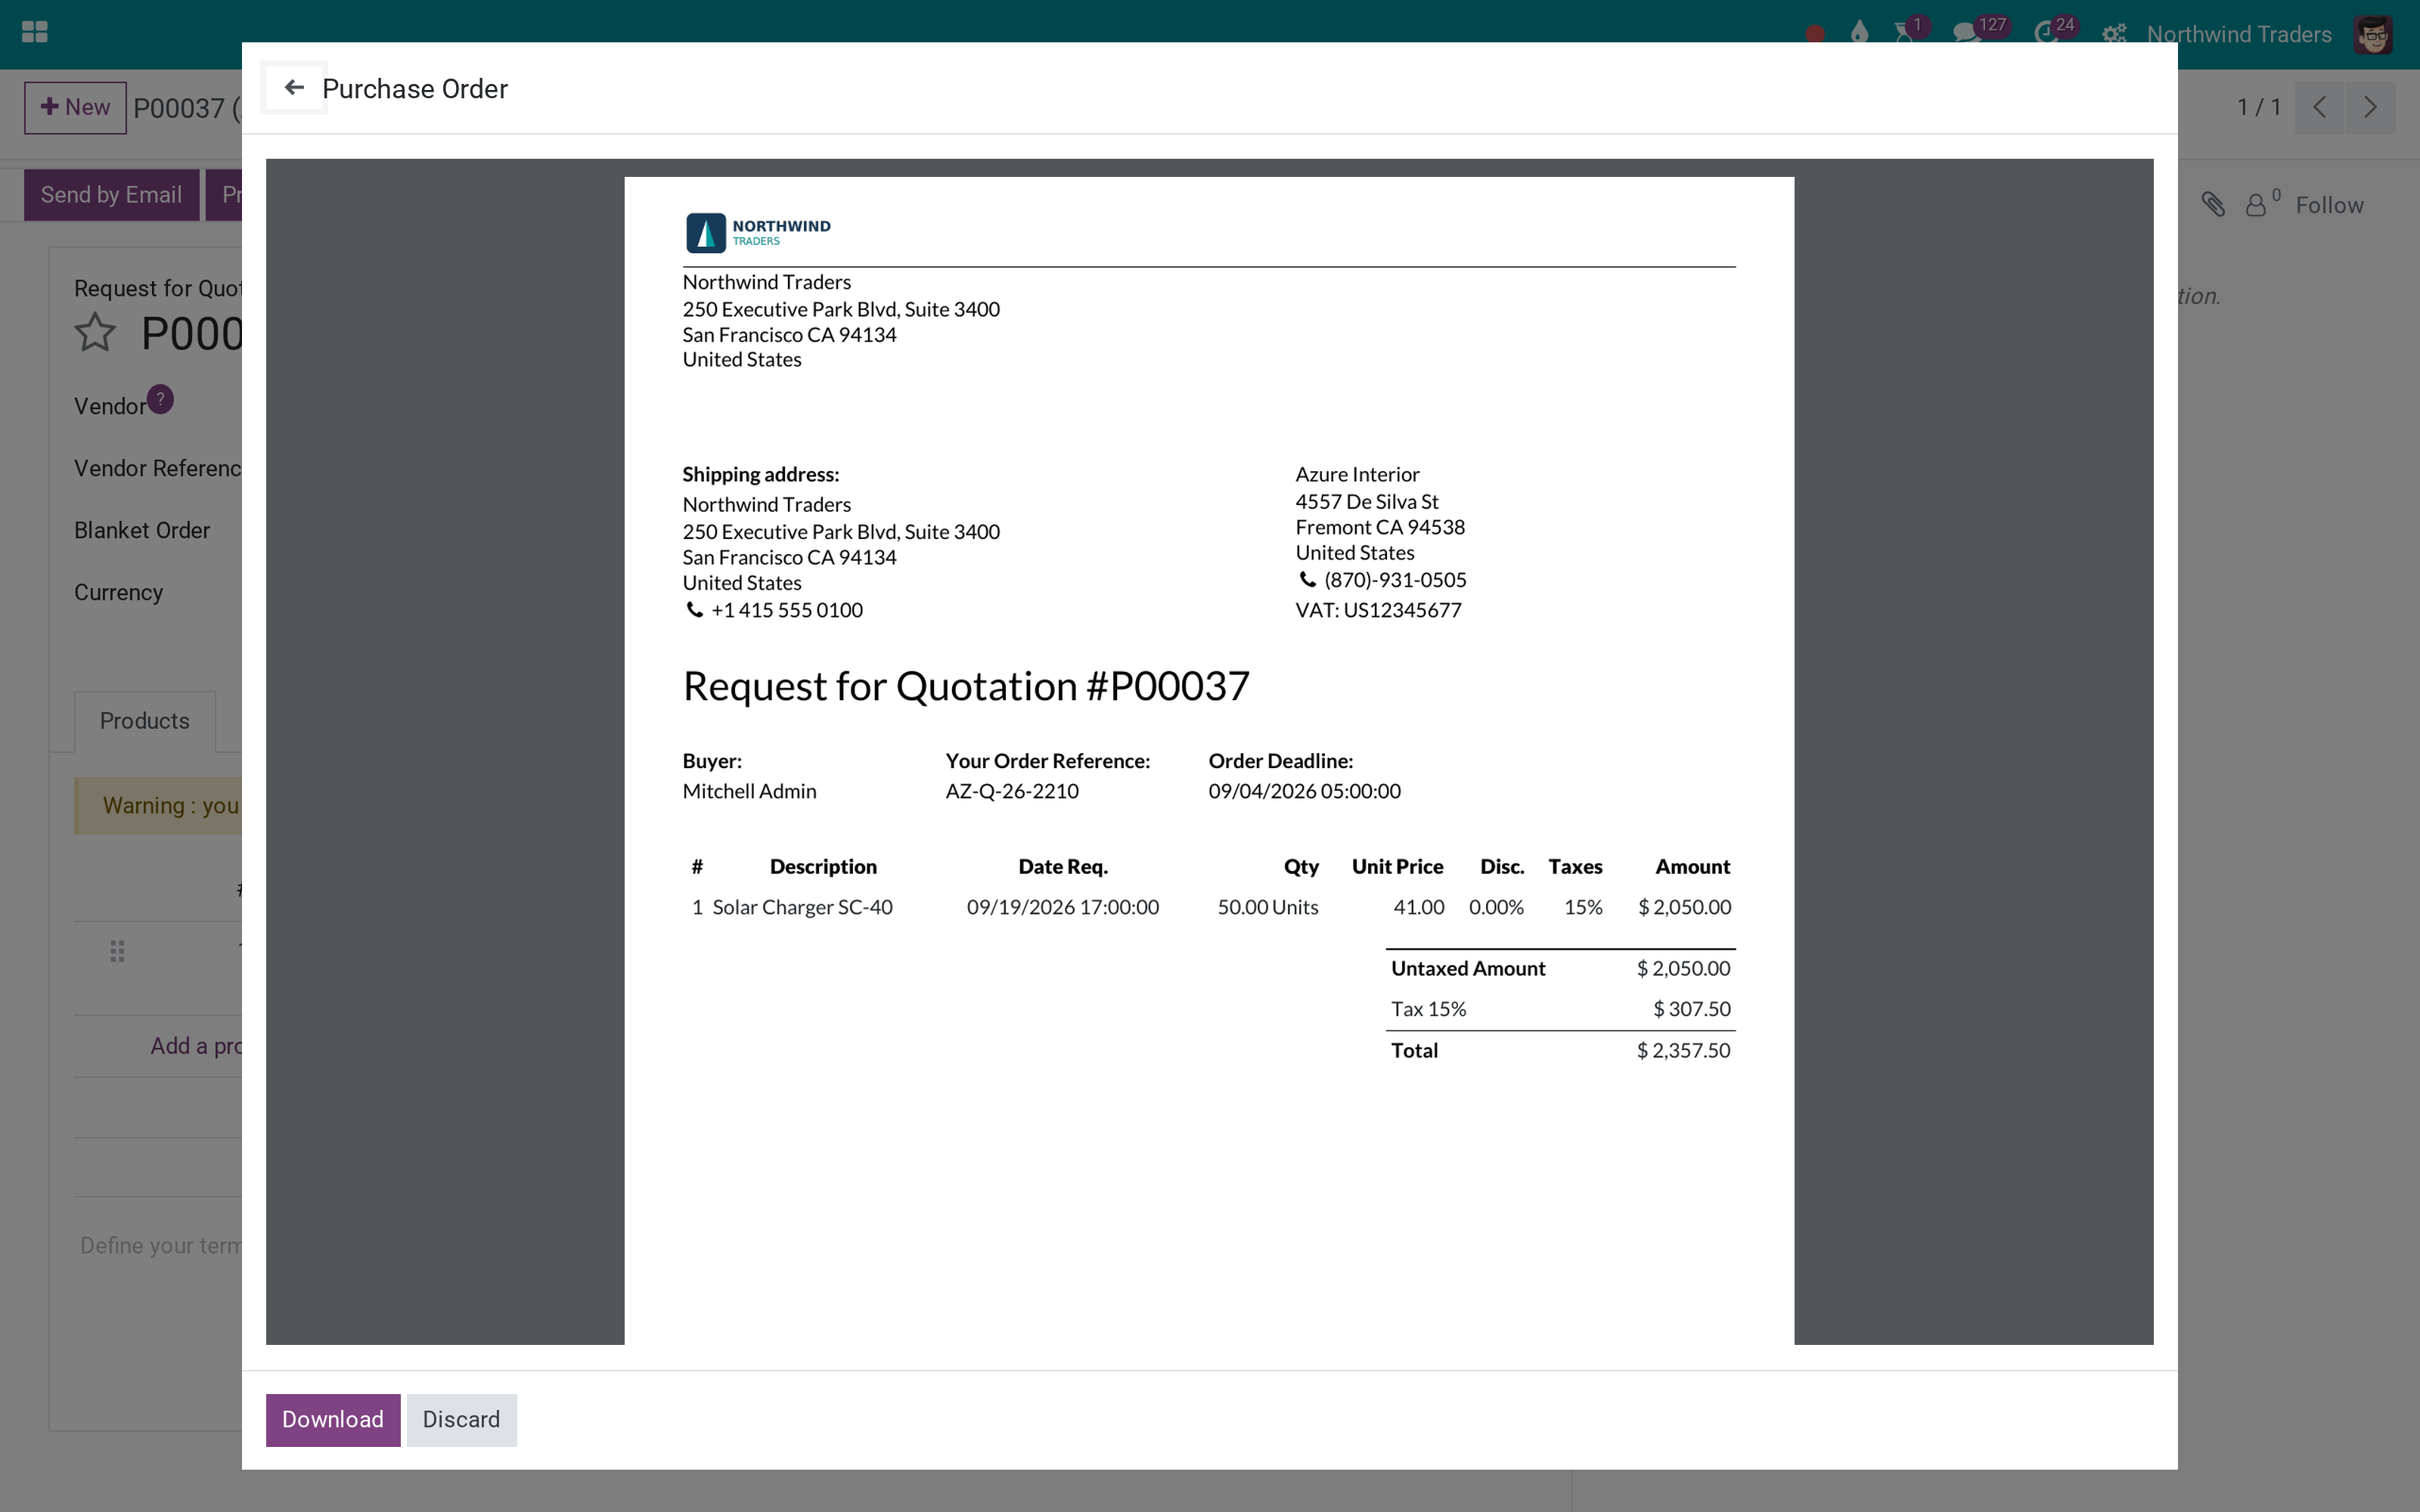Click the Vendor help question mark icon
Image resolution: width=2420 pixels, height=1512 pixels.
(x=160, y=399)
